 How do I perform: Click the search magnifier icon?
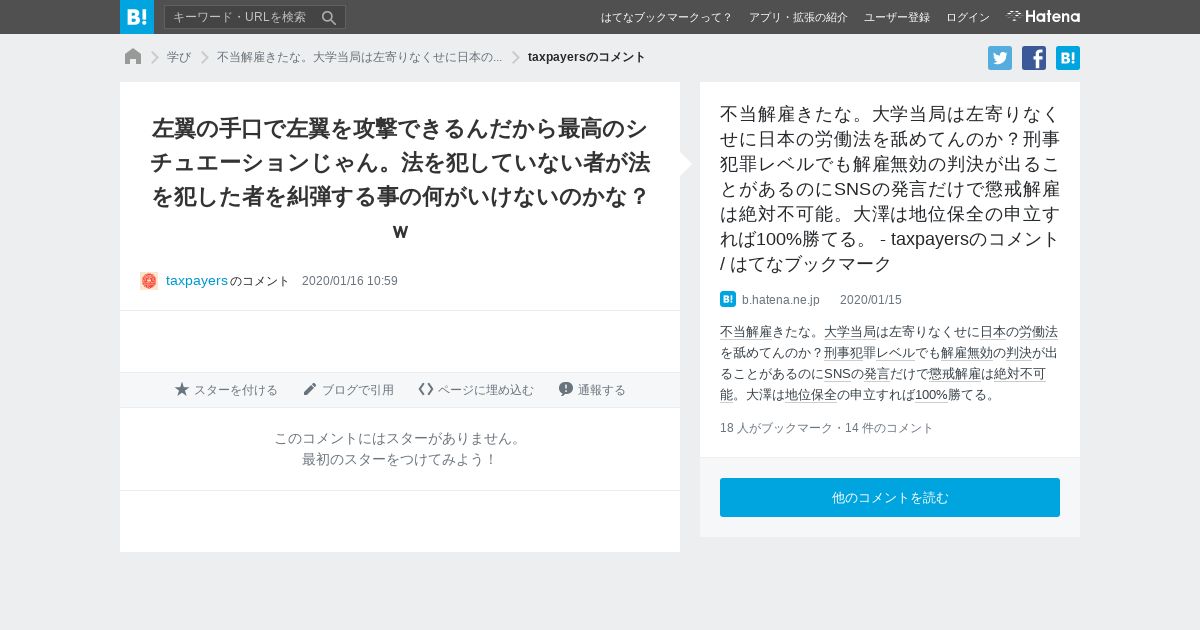[329, 17]
